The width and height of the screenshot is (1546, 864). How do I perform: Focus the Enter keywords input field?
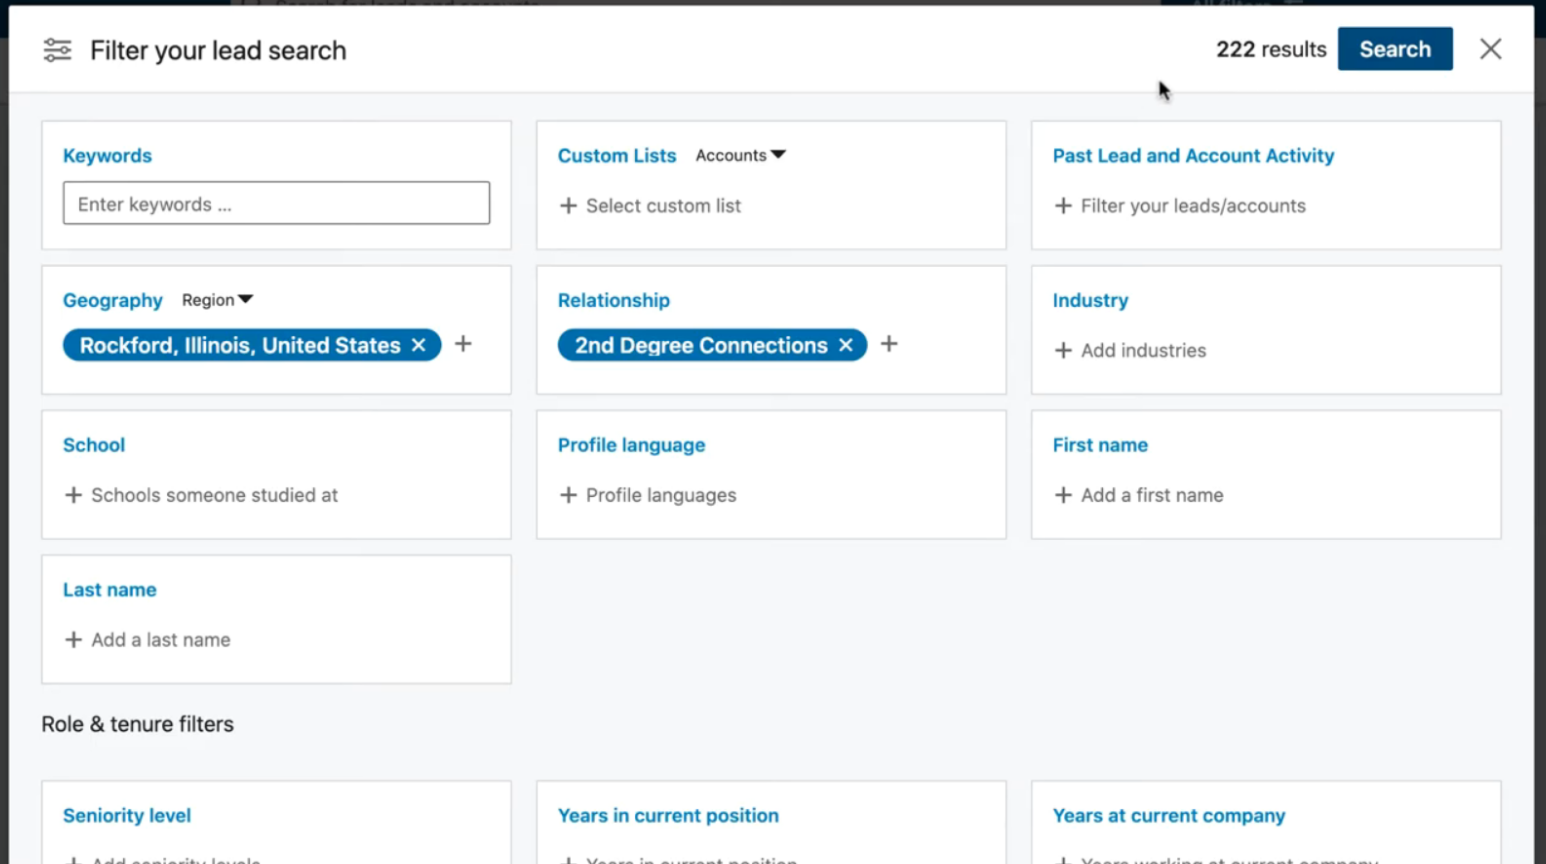pyautogui.click(x=276, y=203)
